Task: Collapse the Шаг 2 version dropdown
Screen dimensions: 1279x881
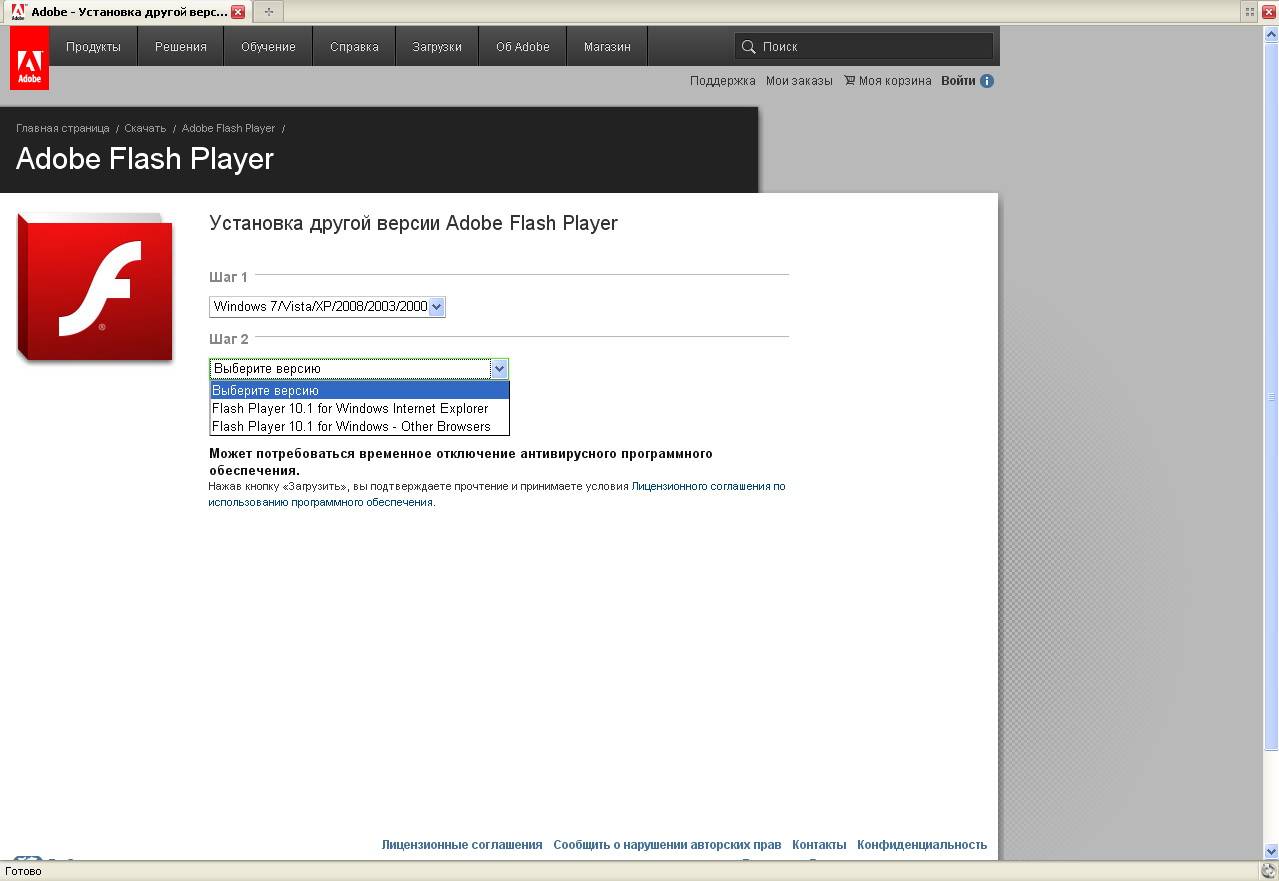Action: click(499, 369)
